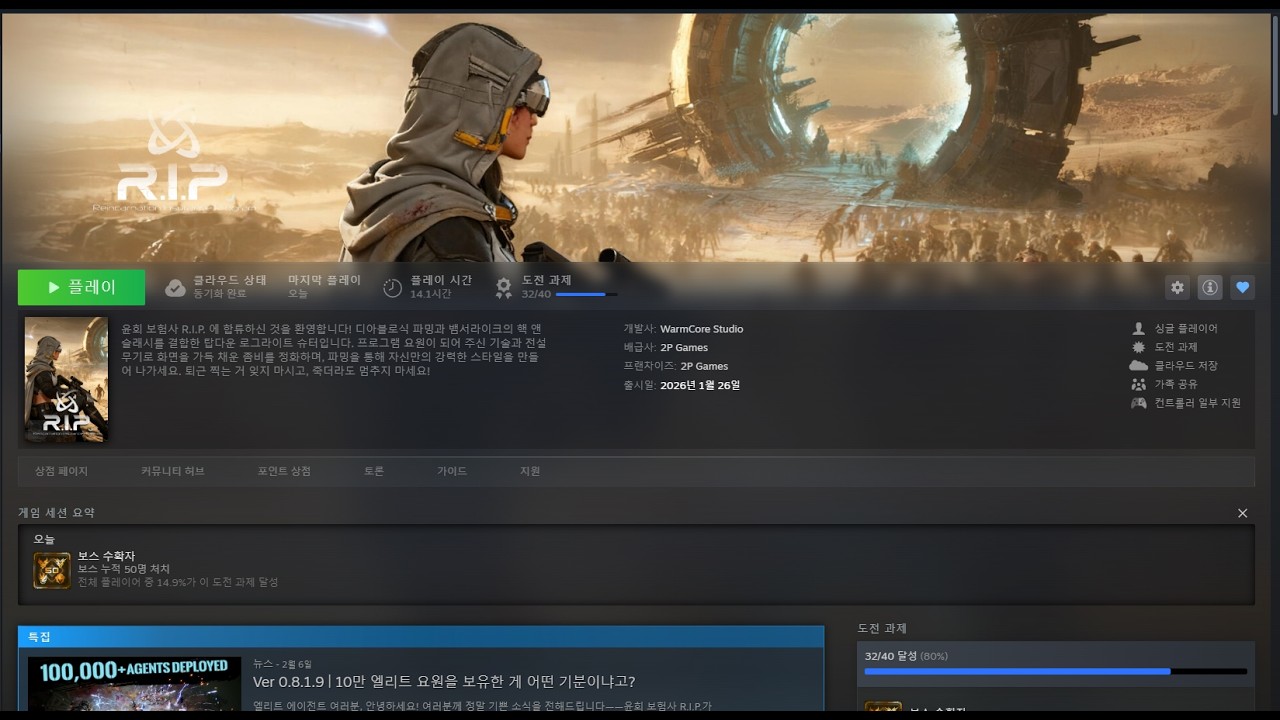Image resolution: width=1280 pixels, height=720 pixels.
Task: Click the game description paragraph
Action: click(334, 350)
